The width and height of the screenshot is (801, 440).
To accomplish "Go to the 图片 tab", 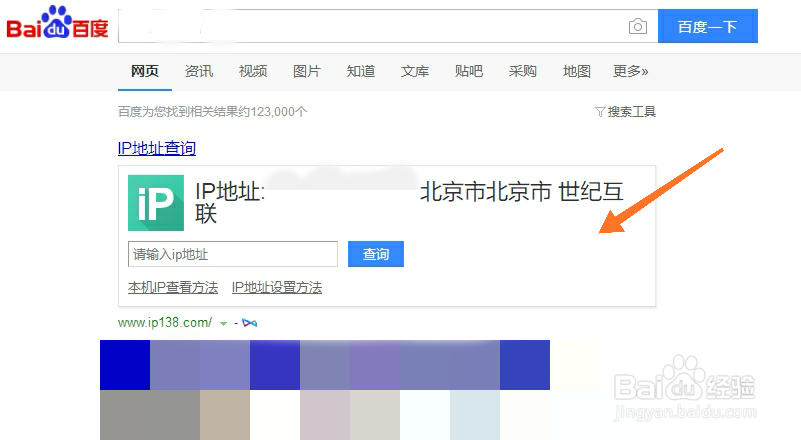I will [307, 71].
